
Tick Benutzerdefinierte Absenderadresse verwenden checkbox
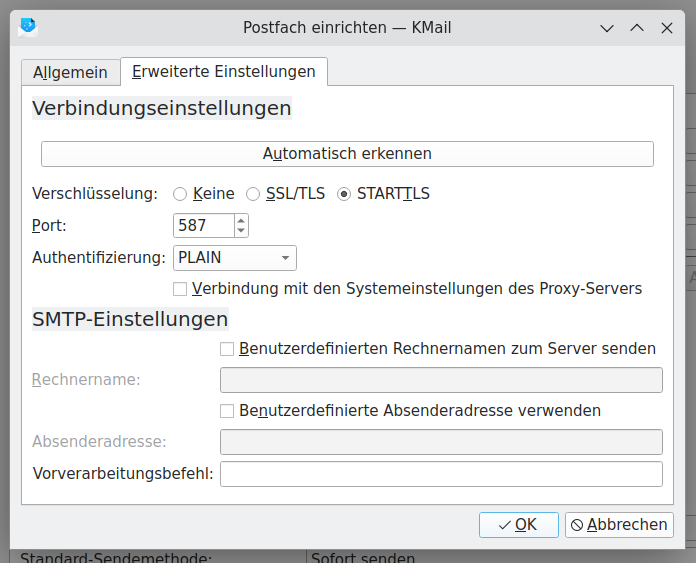(x=227, y=411)
